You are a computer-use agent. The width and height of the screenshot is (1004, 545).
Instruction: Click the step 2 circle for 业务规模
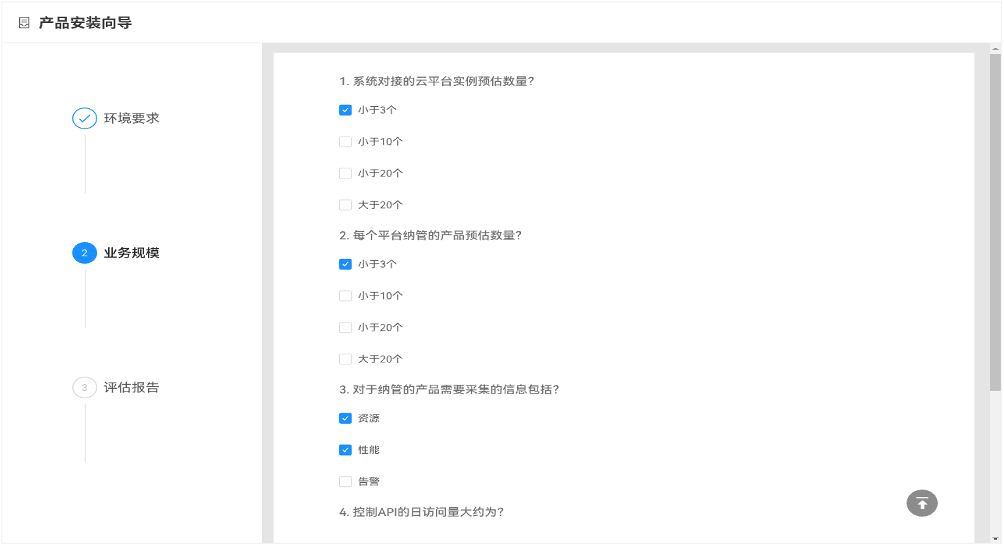pyautogui.click(x=85, y=253)
